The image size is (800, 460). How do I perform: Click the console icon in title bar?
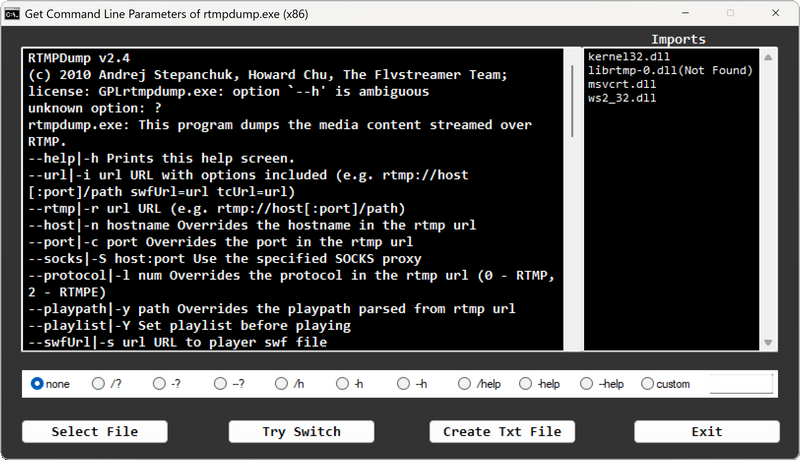(12, 14)
